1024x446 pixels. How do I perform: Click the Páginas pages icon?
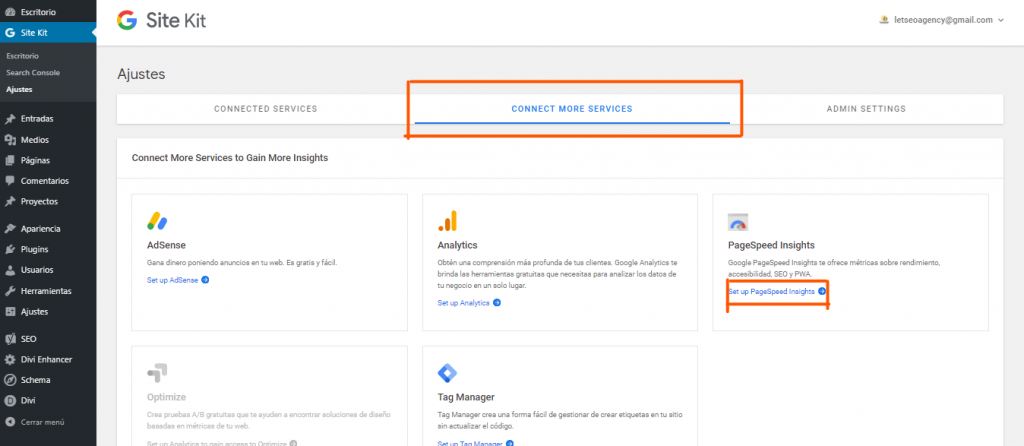click(x=10, y=160)
